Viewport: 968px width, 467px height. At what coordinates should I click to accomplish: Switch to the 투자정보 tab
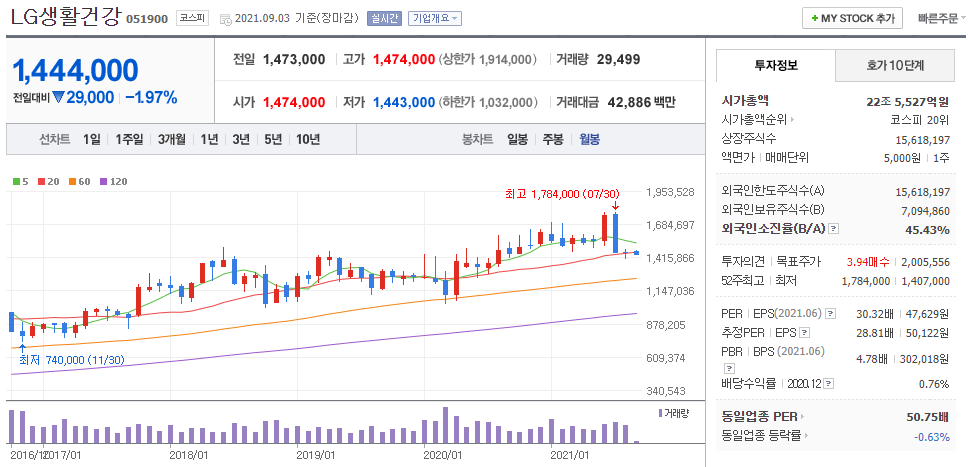(775, 65)
